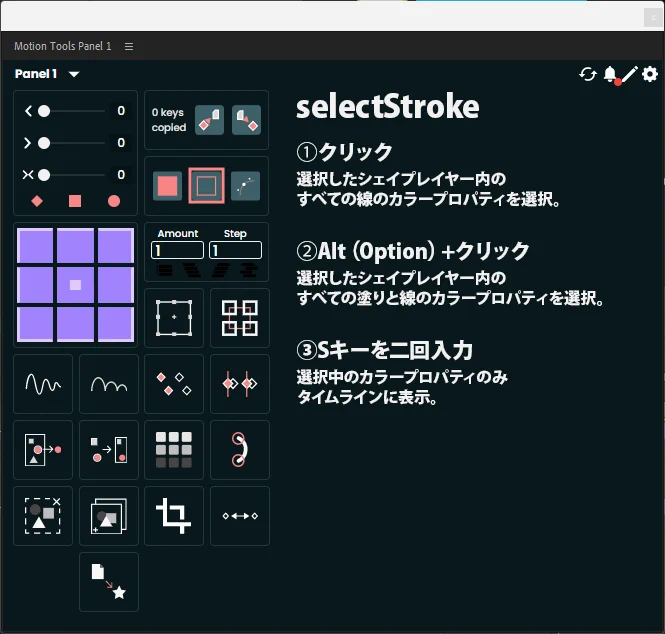This screenshot has height=634, width=665.
Task: Open the notifications bell icon
Action: pyautogui.click(x=611, y=75)
